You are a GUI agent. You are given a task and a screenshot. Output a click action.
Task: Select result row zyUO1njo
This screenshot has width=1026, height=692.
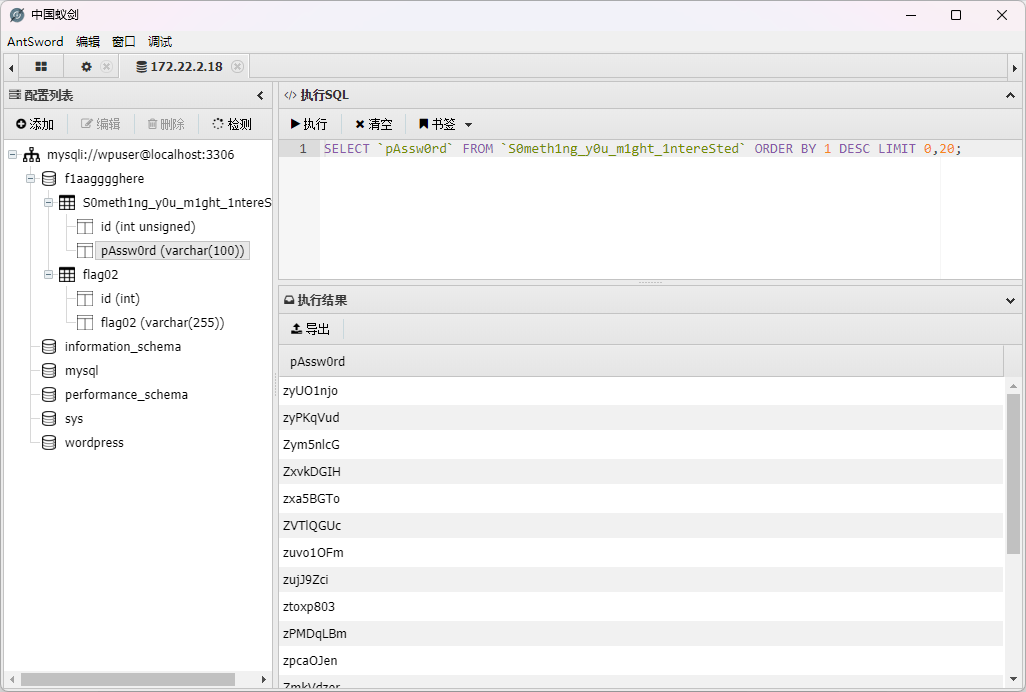641,391
